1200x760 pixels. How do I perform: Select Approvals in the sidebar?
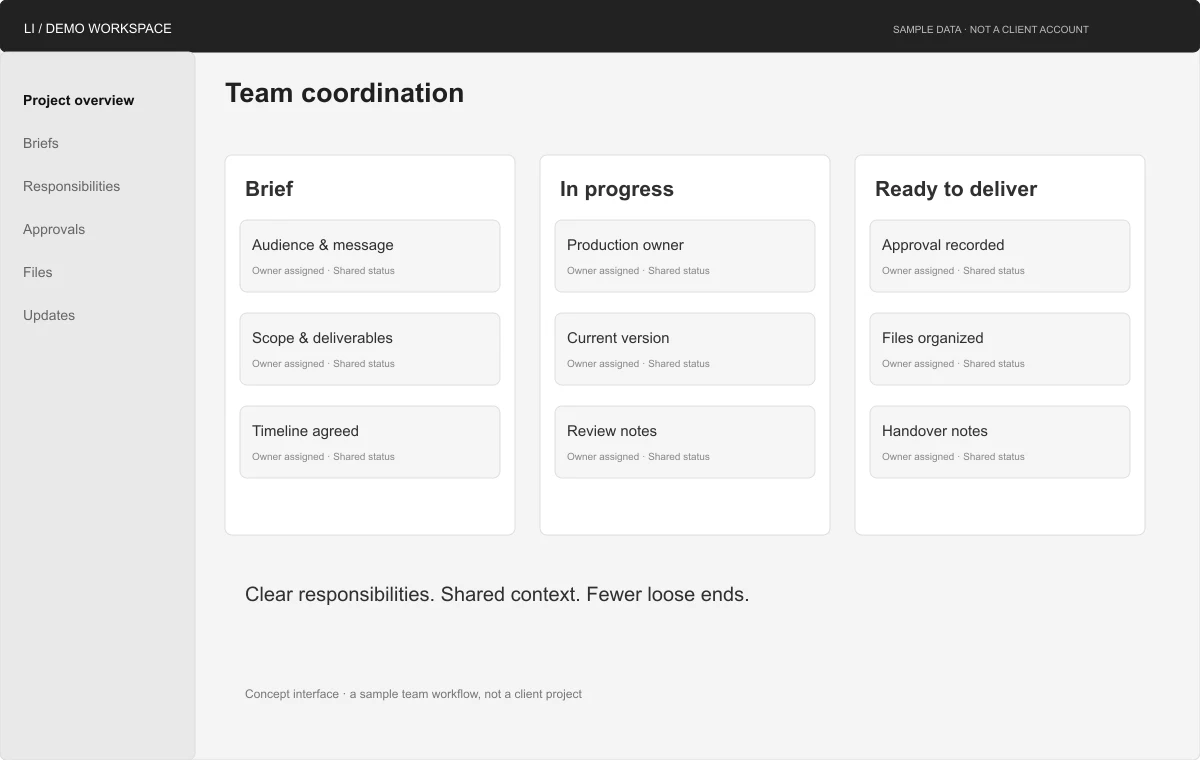tap(54, 229)
